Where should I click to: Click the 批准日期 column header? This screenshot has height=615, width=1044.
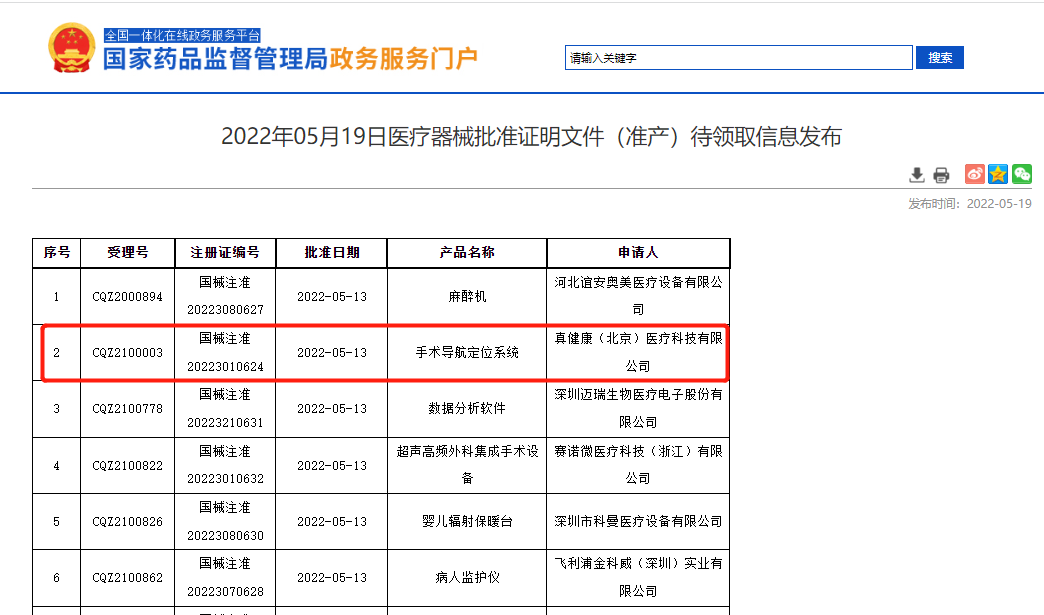332,253
